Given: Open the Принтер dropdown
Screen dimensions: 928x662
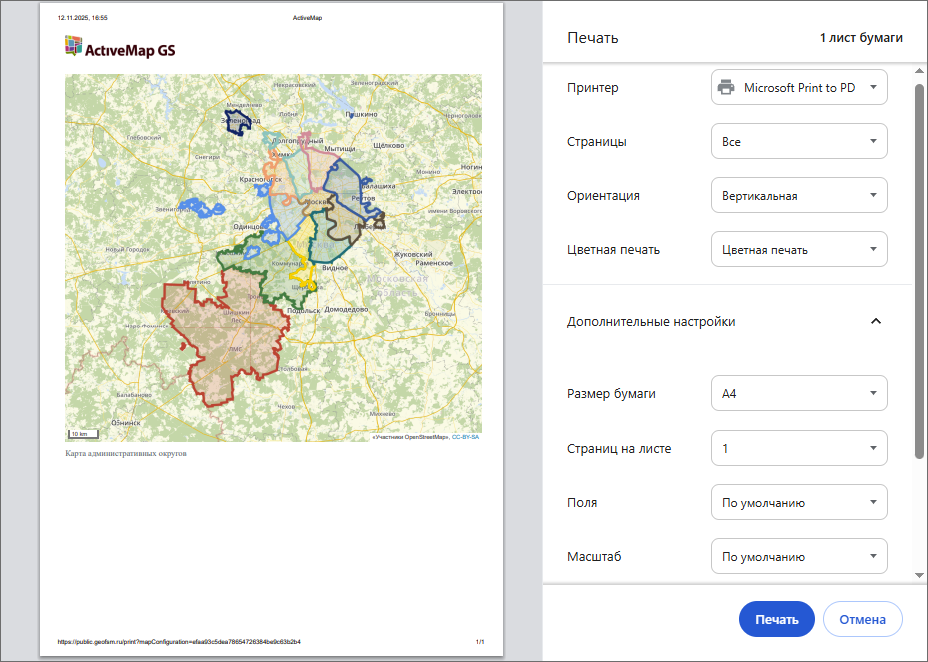Looking at the screenshot, I should pos(798,88).
